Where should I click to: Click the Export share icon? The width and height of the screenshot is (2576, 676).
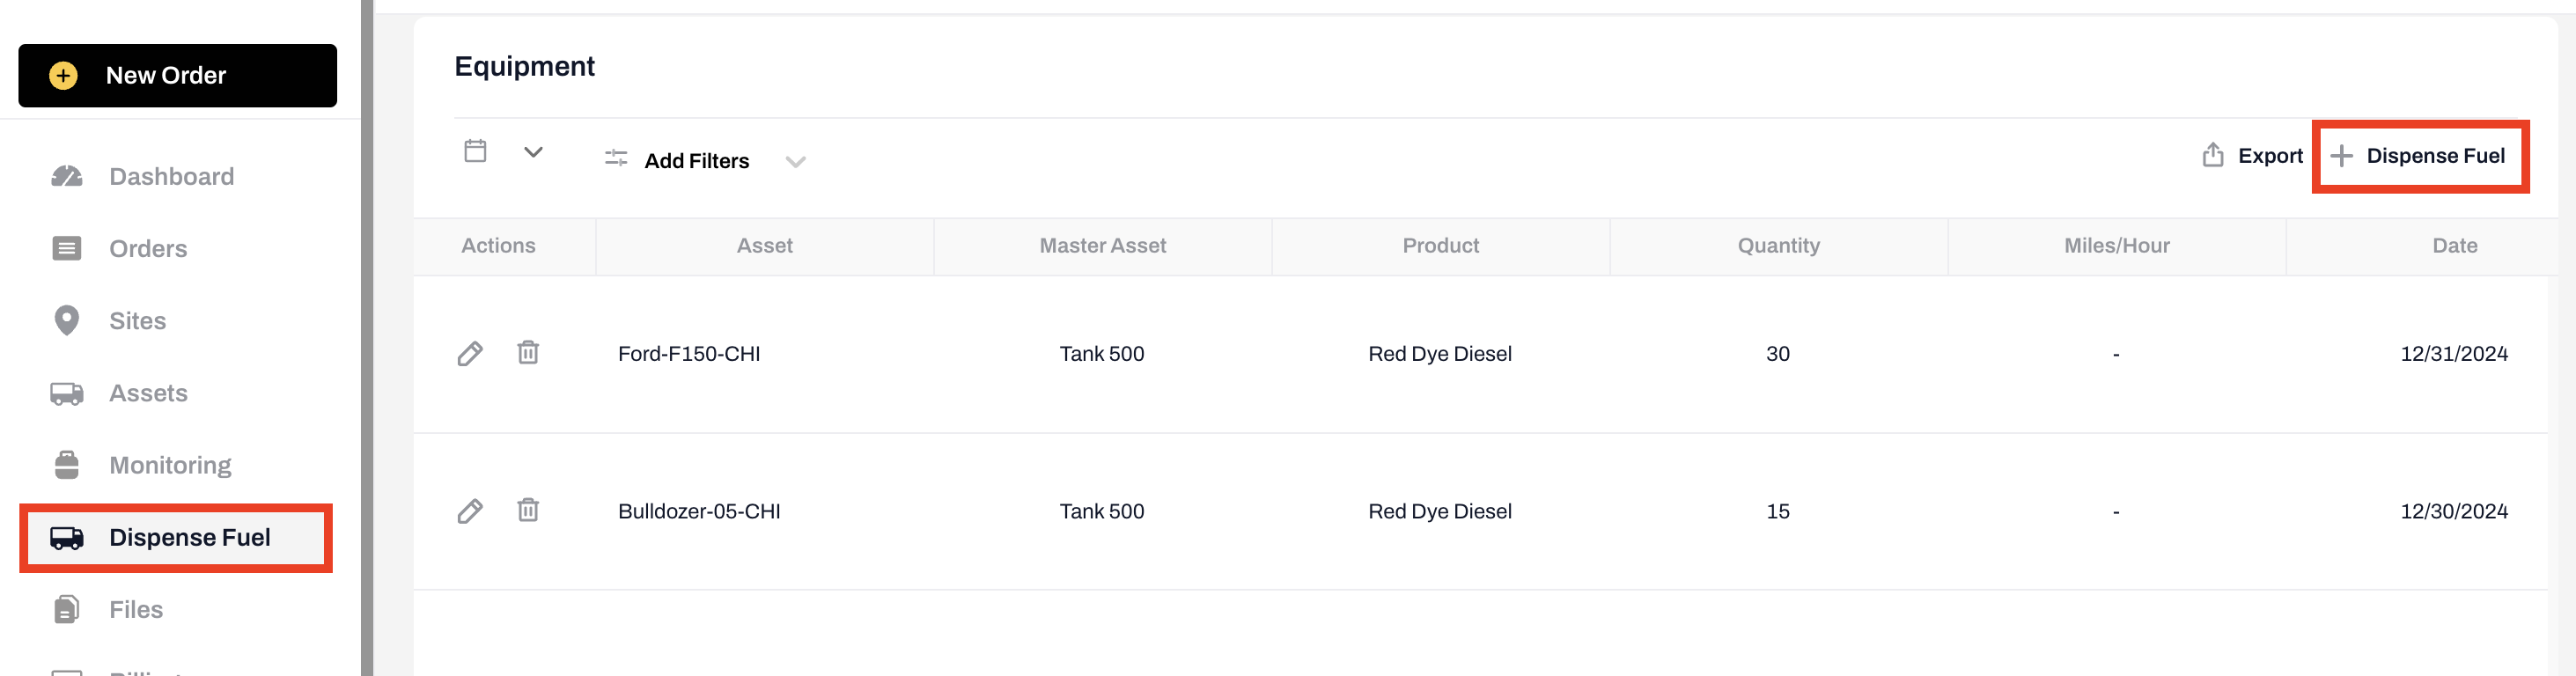tap(2212, 155)
